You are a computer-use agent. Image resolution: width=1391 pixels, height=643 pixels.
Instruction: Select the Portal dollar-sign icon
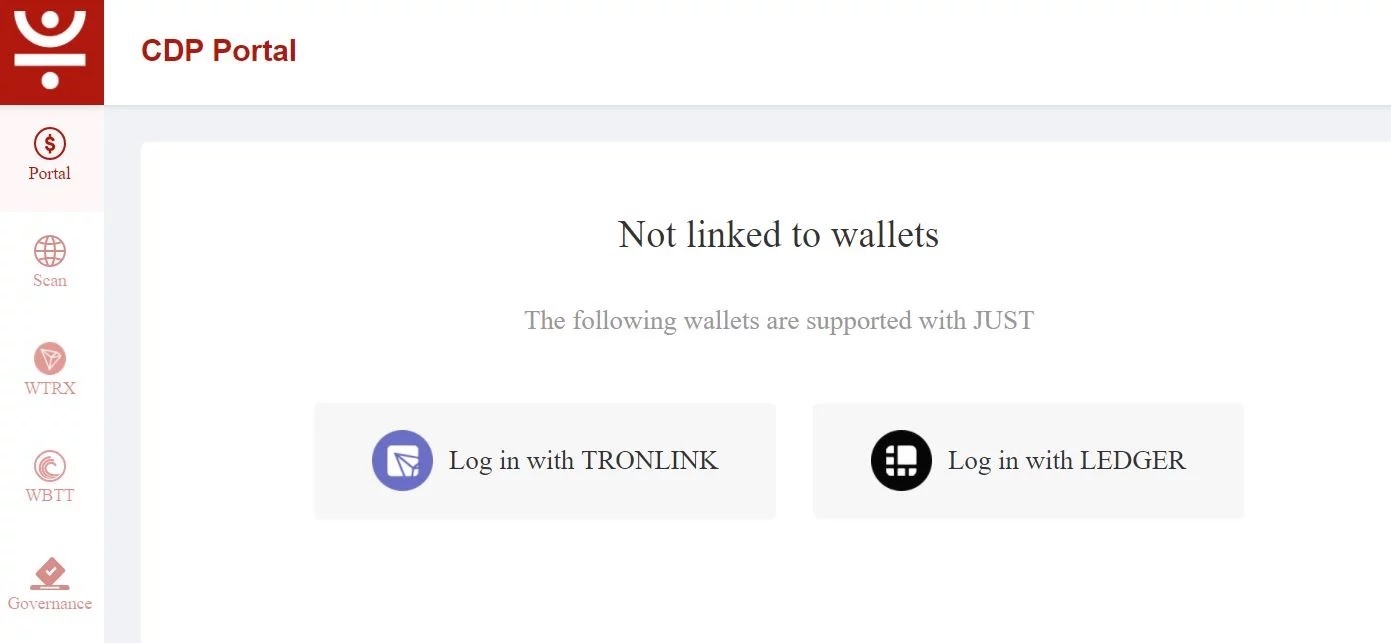click(50, 144)
